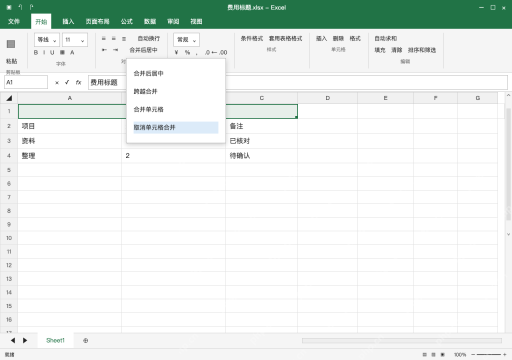Click the save icon in title bar
This screenshot has height=360, width=512.
point(9,7)
